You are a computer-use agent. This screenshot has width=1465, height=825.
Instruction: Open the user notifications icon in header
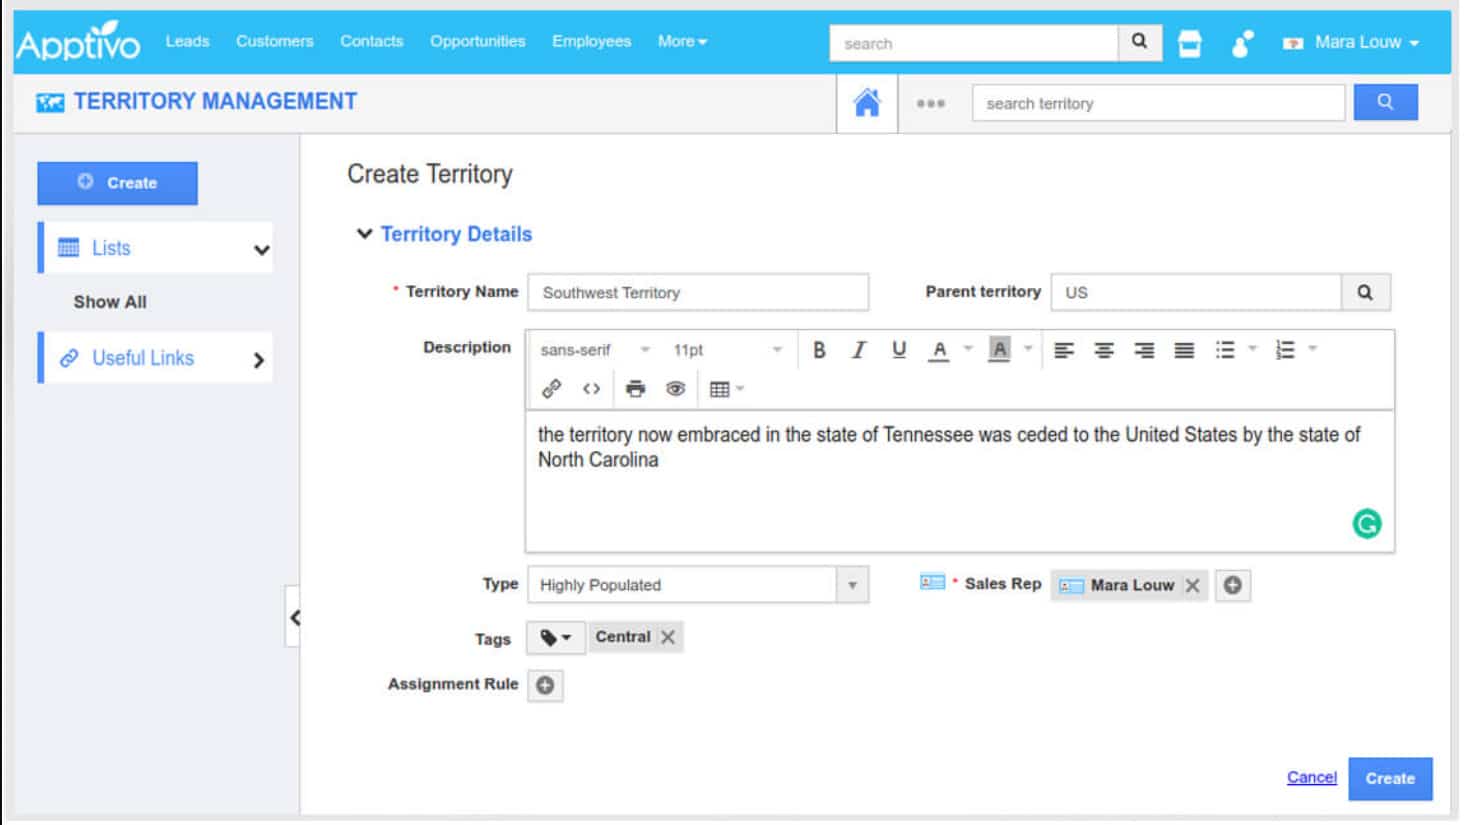tap(1241, 43)
